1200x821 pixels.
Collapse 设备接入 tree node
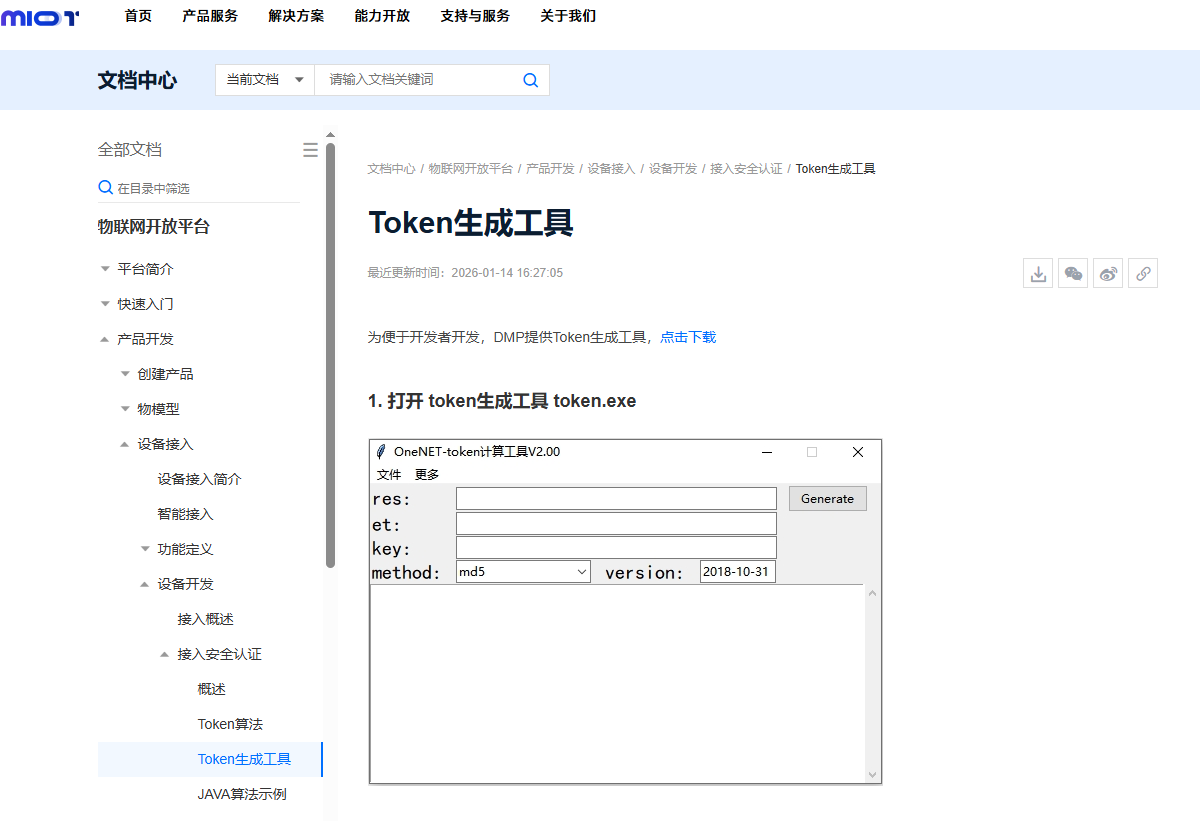125,444
